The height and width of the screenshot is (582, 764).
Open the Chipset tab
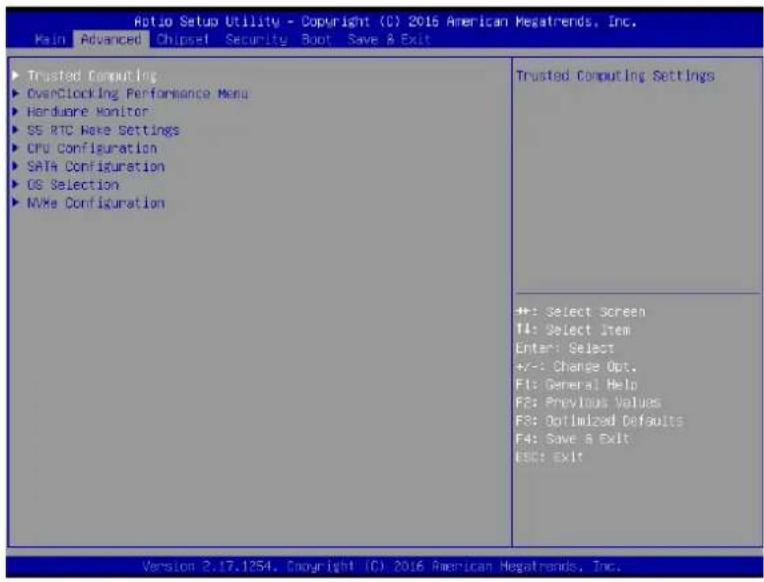tap(183, 39)
